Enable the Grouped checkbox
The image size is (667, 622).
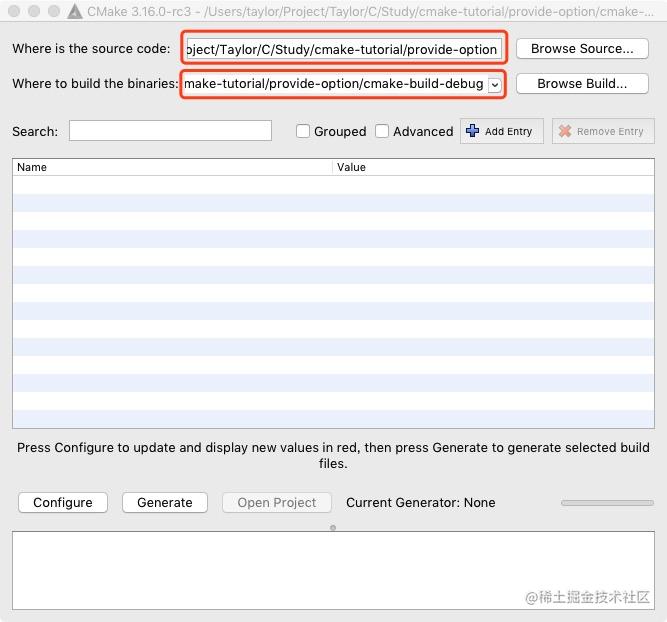point(302,131)
